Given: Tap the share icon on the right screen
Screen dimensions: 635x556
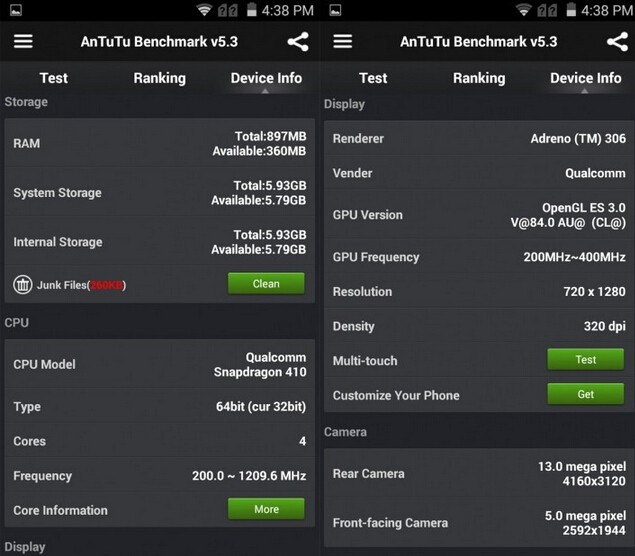Looking at the screenshot, I should (x=617, y=42).
